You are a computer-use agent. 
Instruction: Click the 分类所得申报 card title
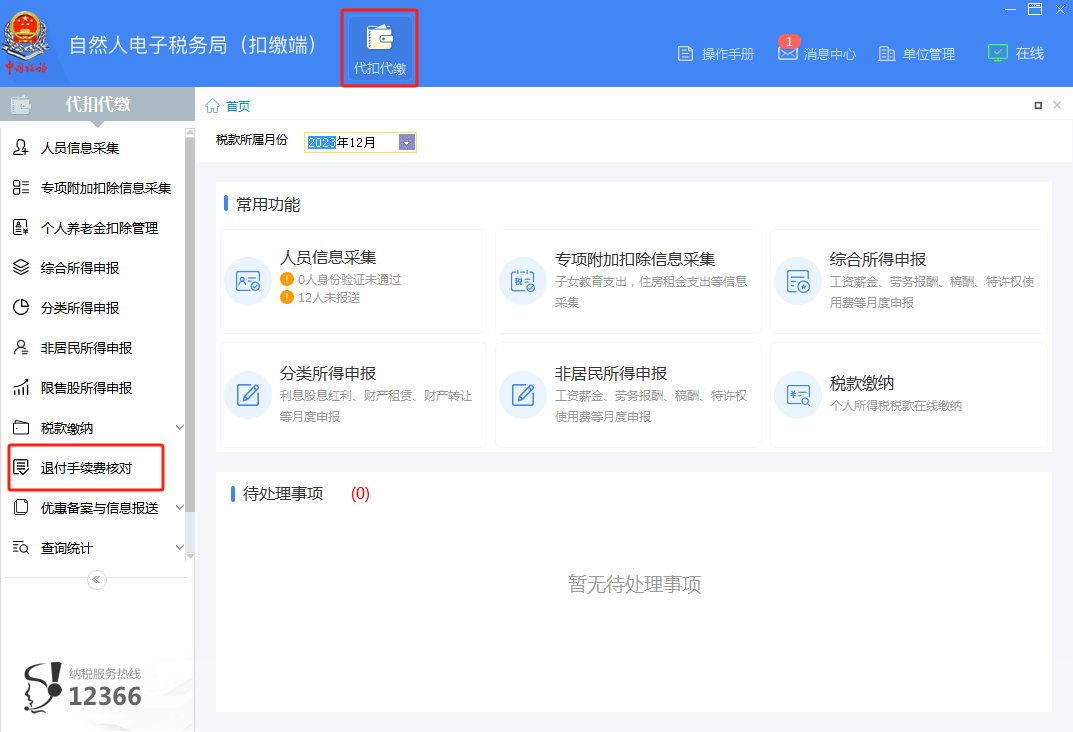[328, 374]
